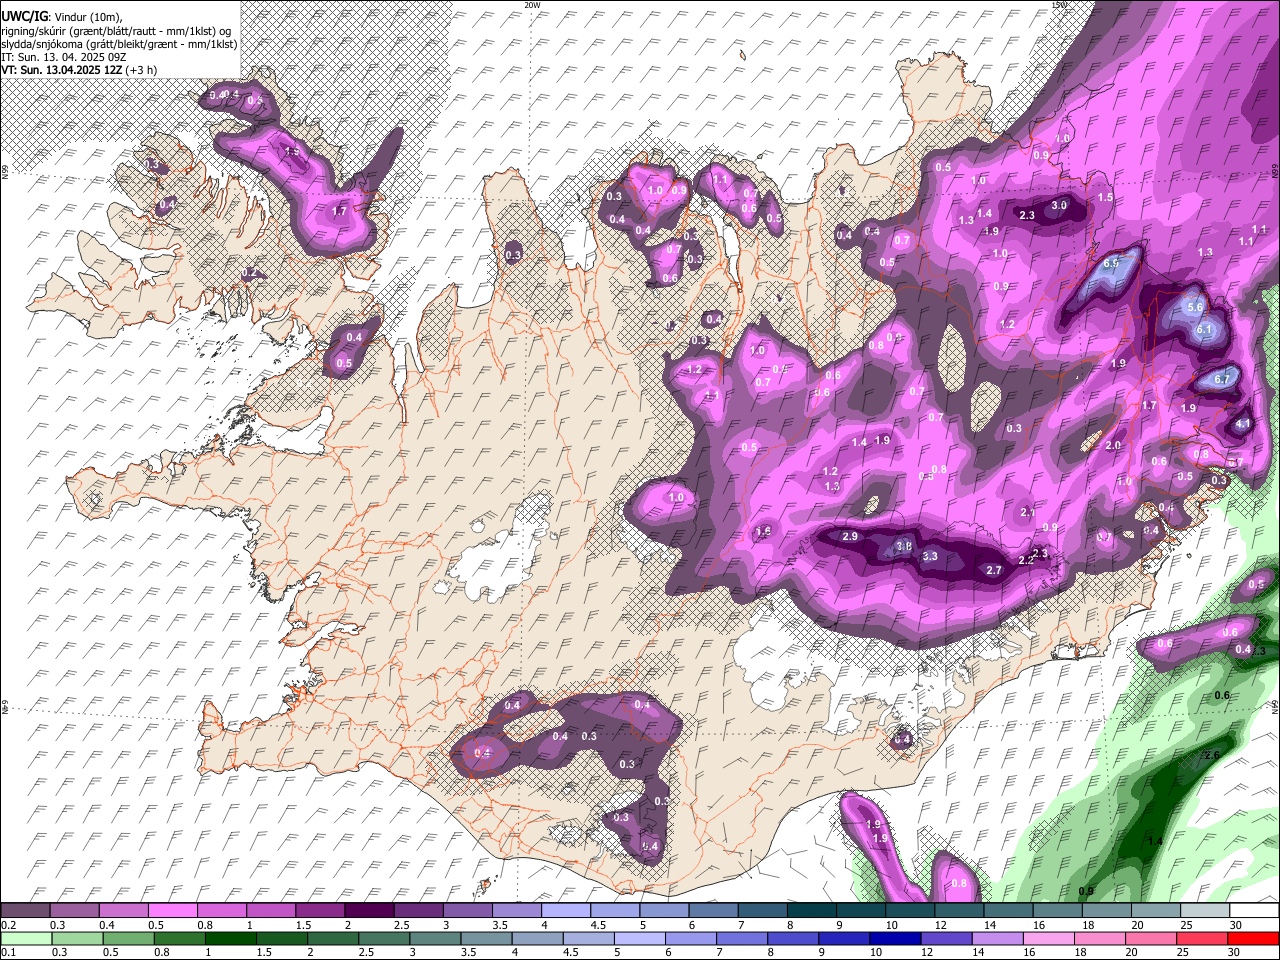Click the 6.1 precipitation value on the map
Viewport: 1280px width, 960px height.
tap(1203, 330)
